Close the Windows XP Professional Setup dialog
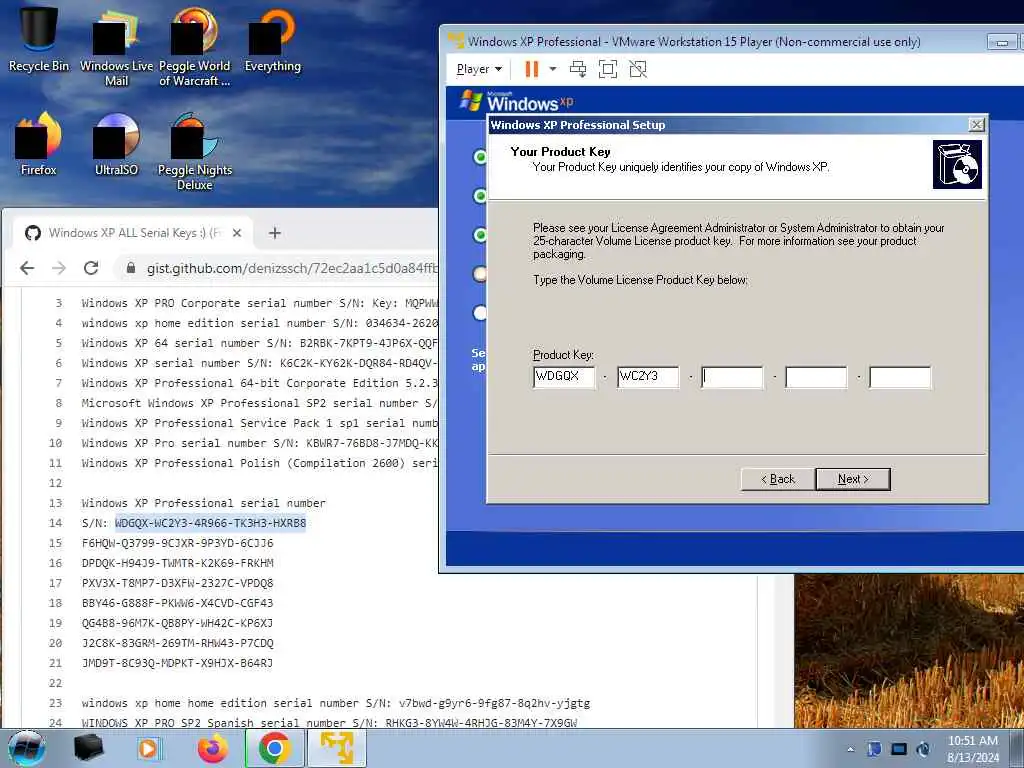This screenshot has height=768, width=1024. [x=976, y=125]
